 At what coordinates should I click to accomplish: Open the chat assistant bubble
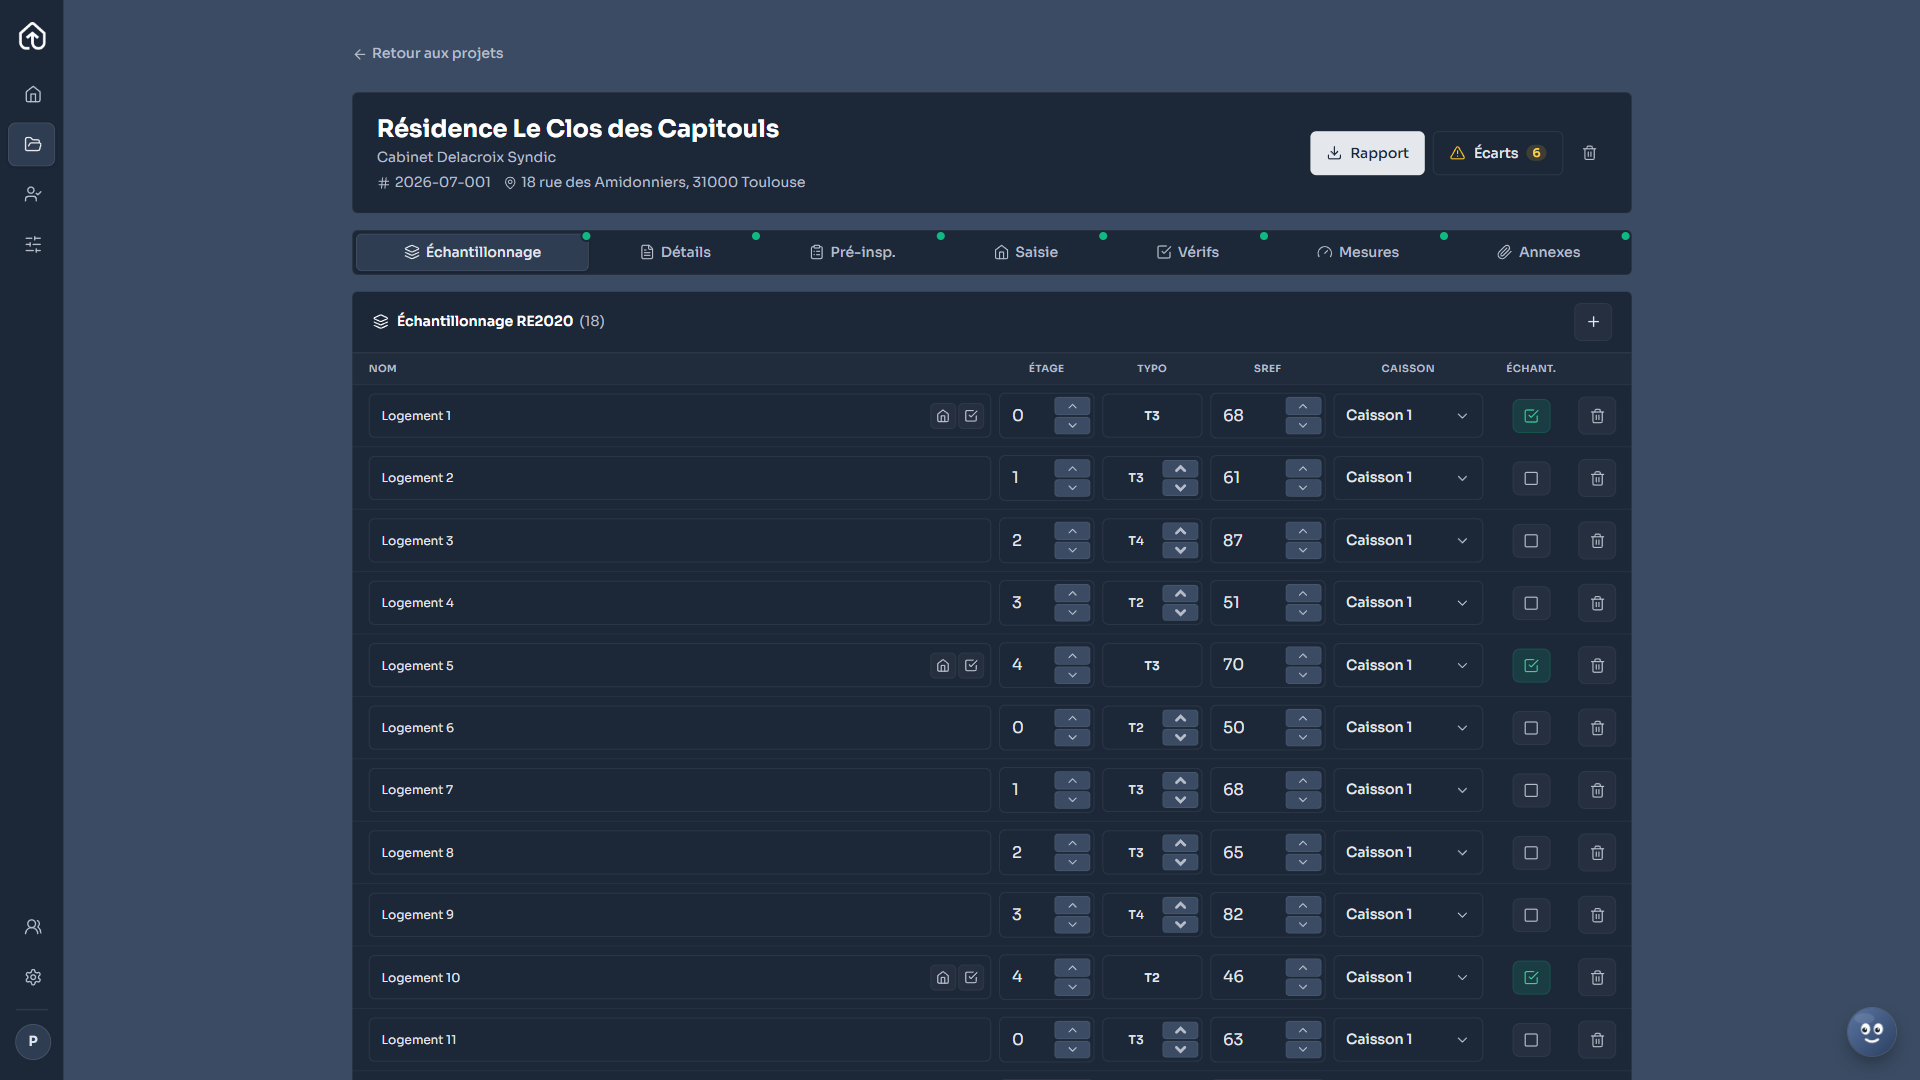pyautogui.click(x=1871, y=1031)
